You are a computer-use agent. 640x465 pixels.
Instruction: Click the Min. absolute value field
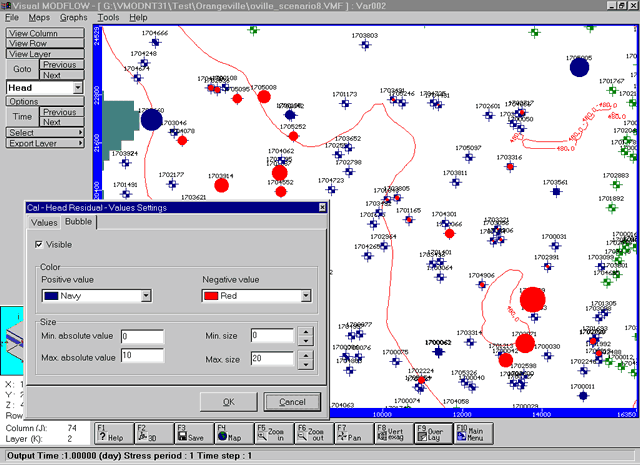(143, 336)
